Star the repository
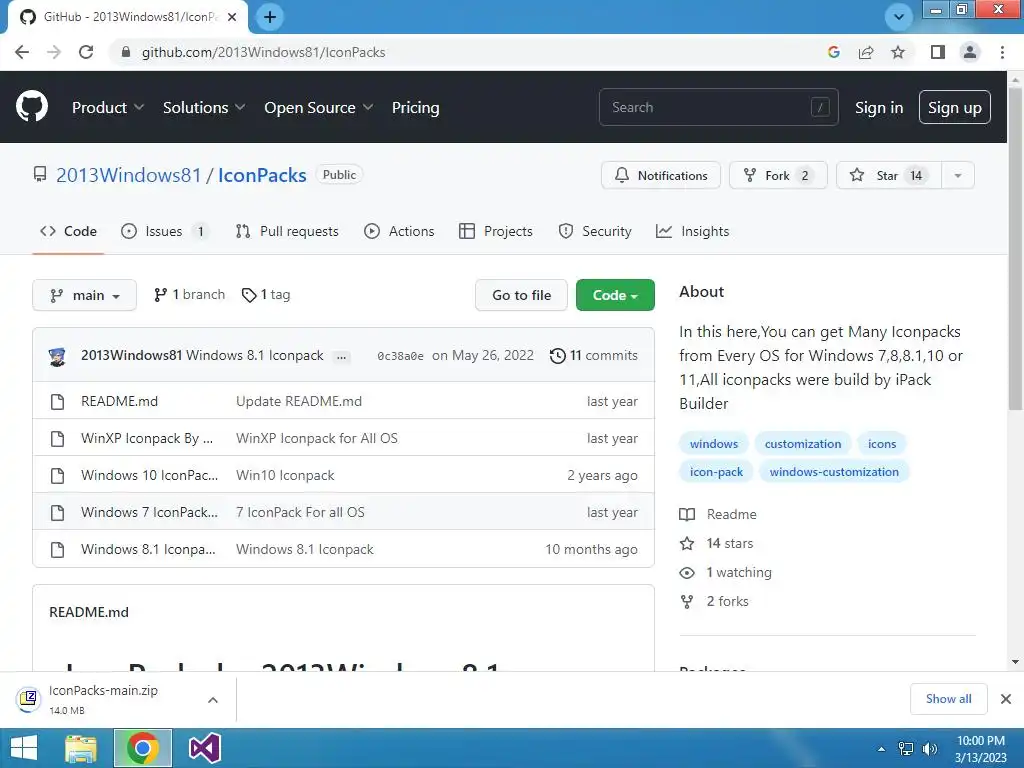 [888, 176]
